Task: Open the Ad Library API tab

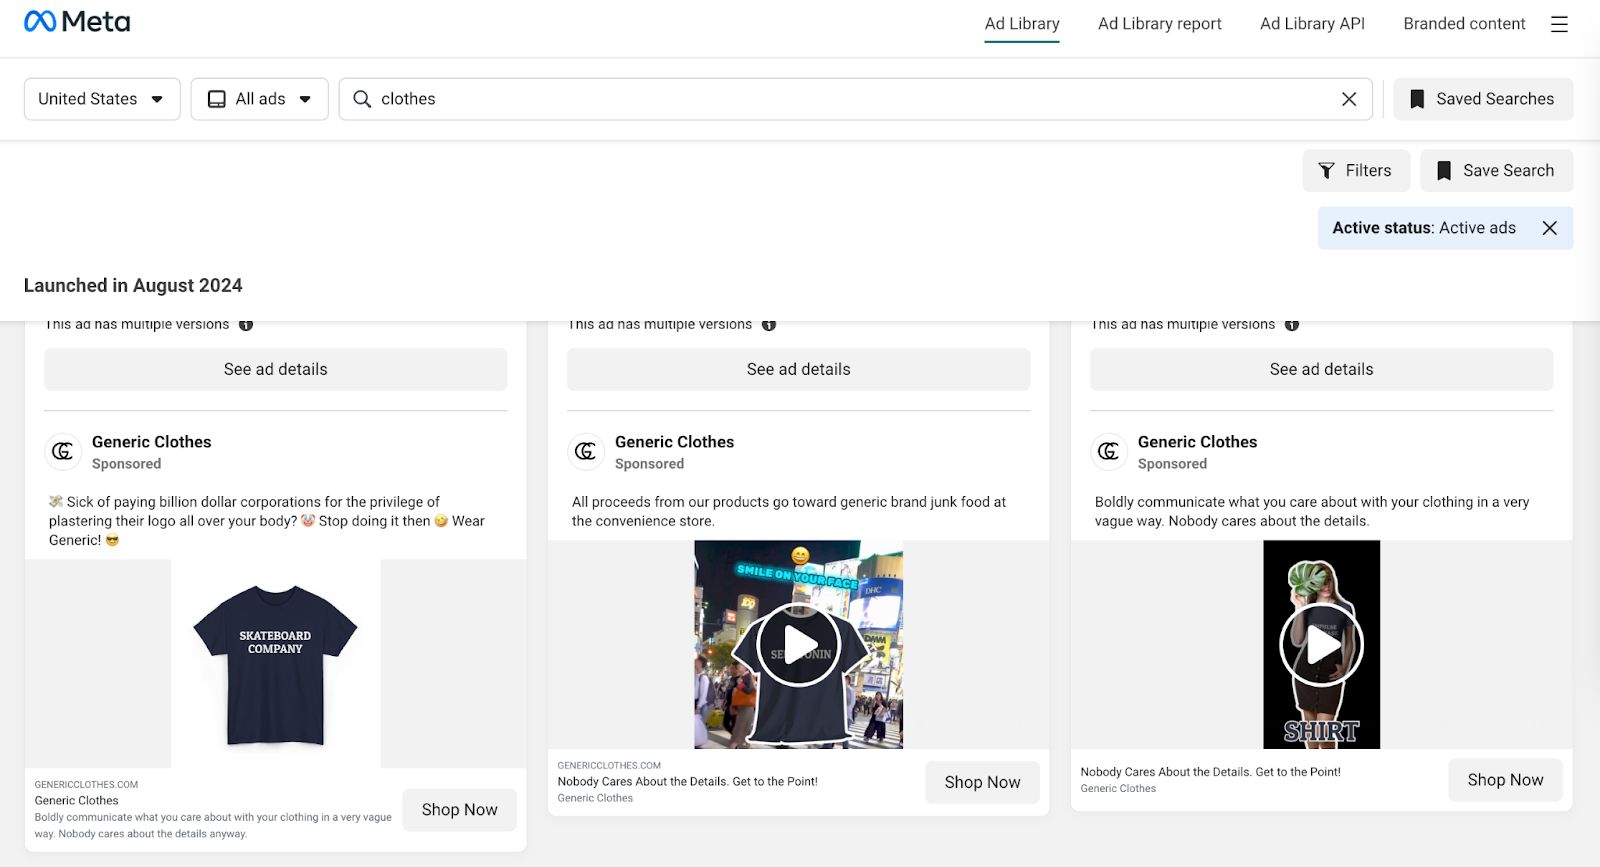Action: coord(1312,24)
